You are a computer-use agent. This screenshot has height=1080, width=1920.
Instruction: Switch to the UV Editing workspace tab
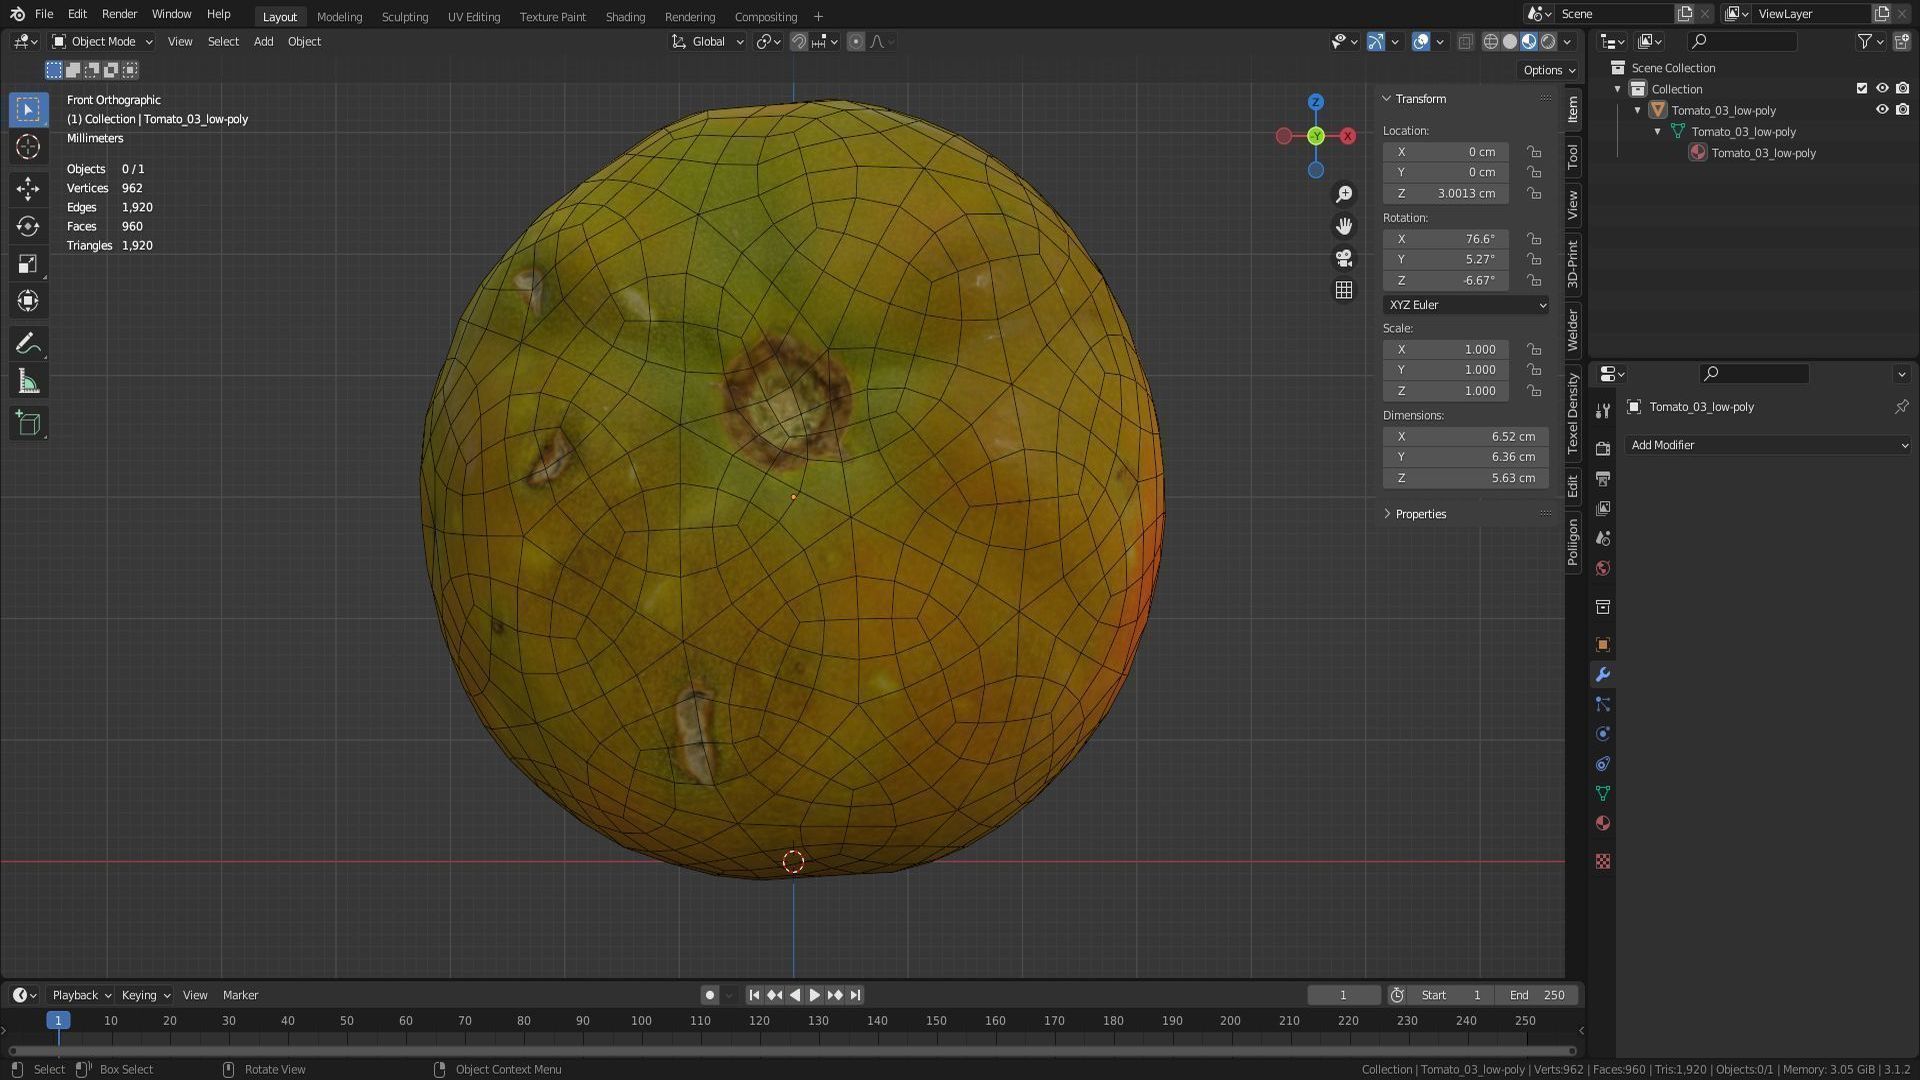474,17
